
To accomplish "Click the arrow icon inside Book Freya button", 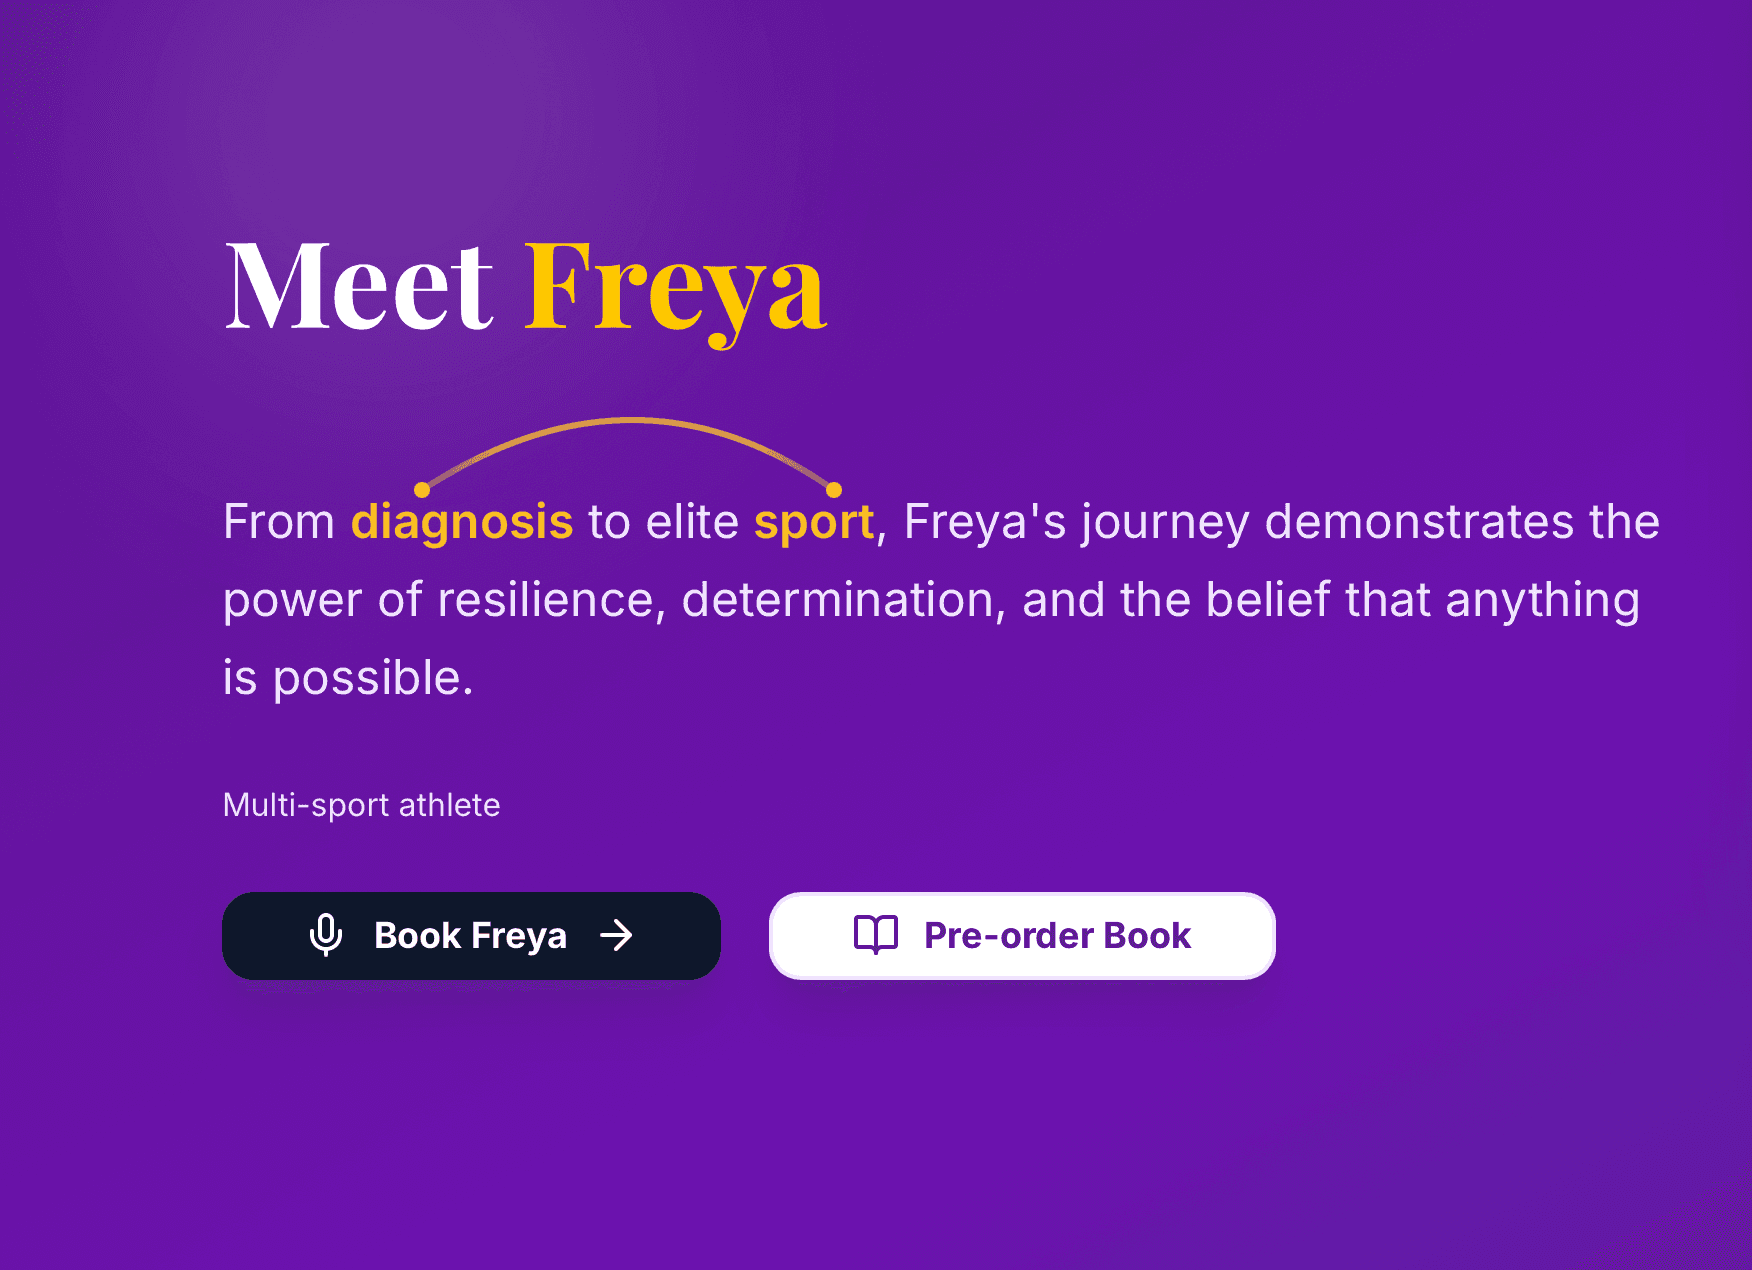I will (x=617, y=935).
